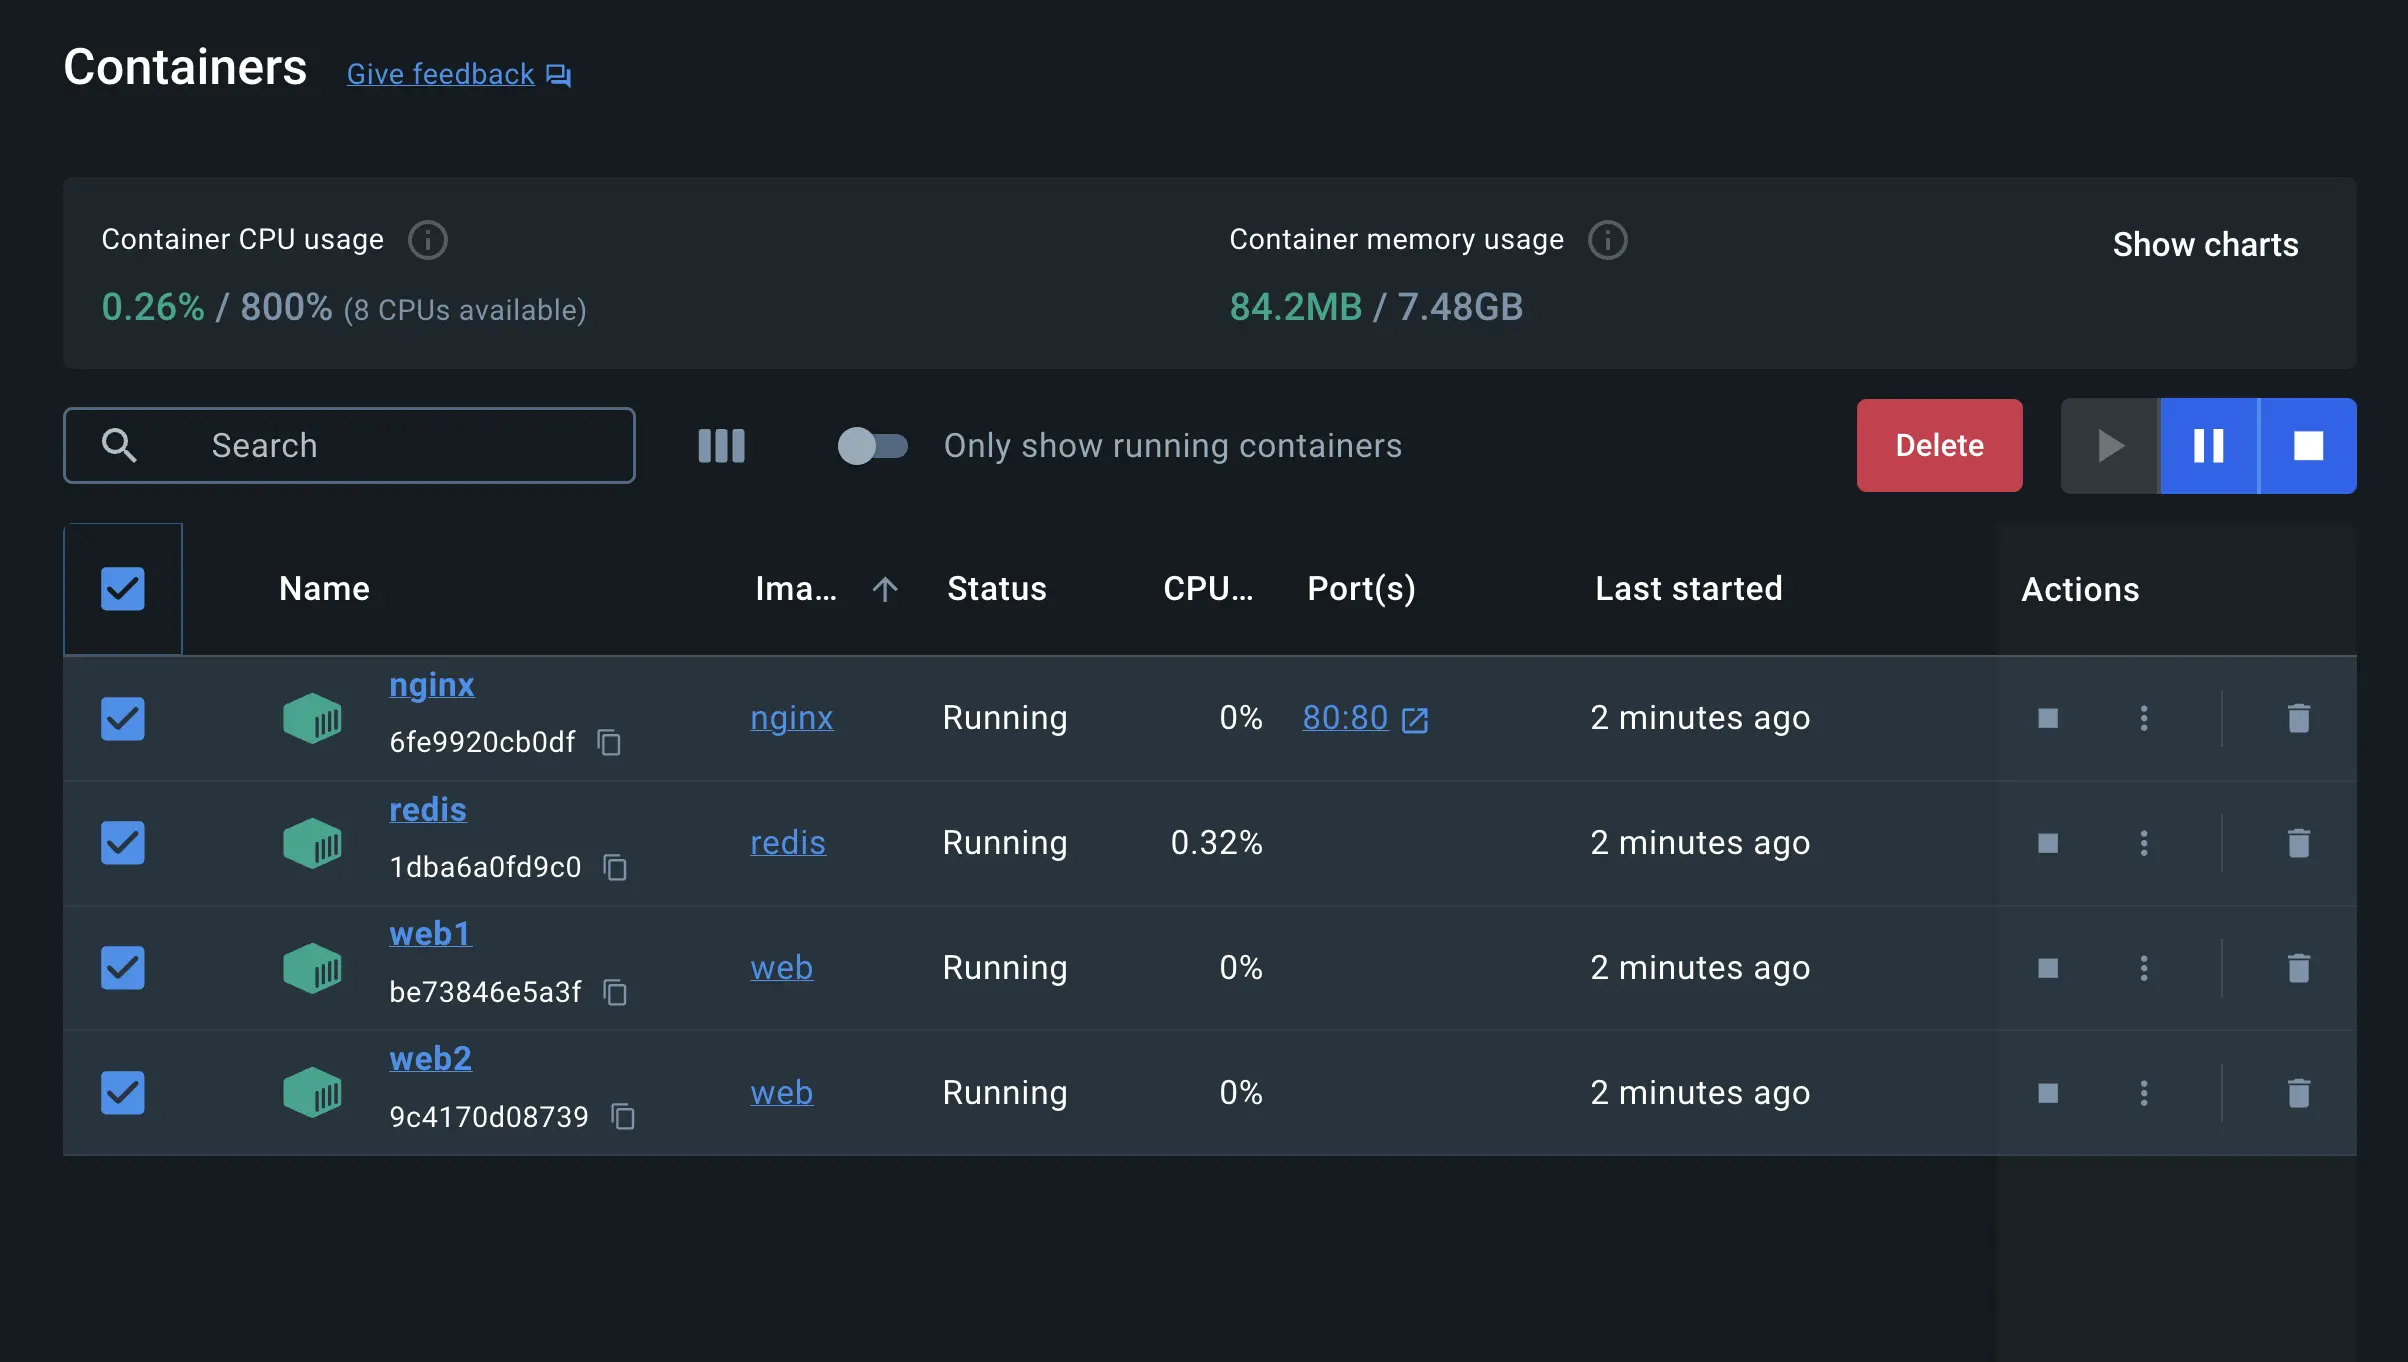Click the stop button for nginx
Screen dimensions: 2408x1362
coord(2047,716)
